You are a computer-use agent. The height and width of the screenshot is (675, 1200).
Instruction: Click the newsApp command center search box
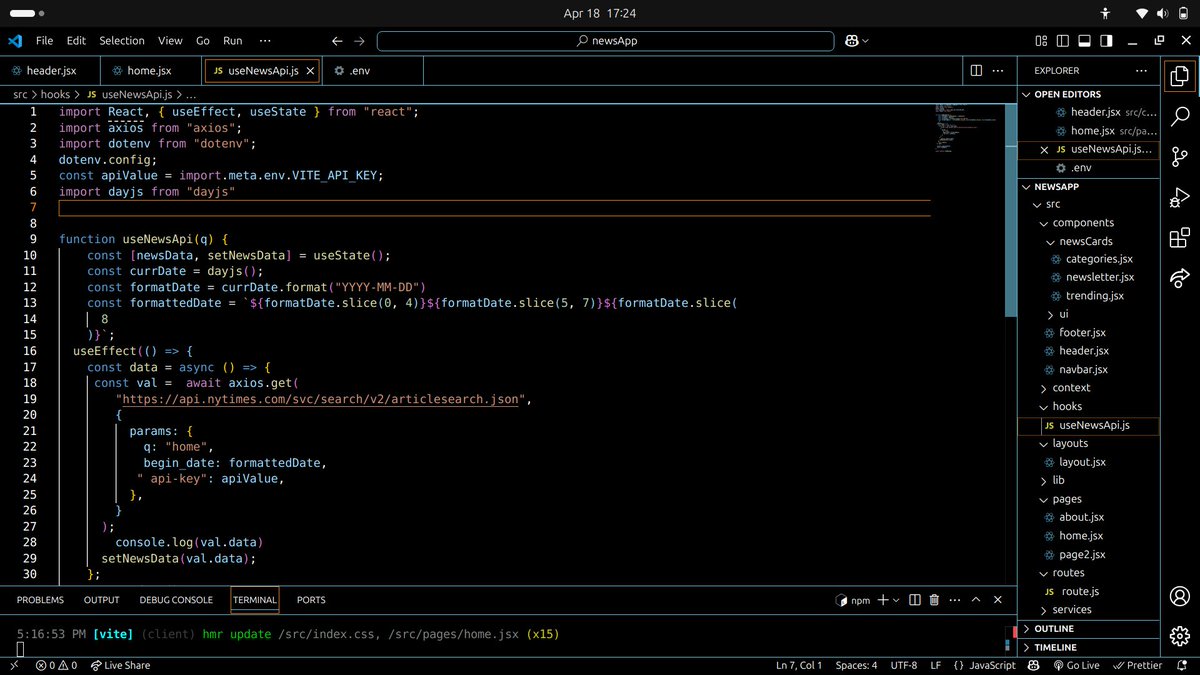[x=605, y=41]
